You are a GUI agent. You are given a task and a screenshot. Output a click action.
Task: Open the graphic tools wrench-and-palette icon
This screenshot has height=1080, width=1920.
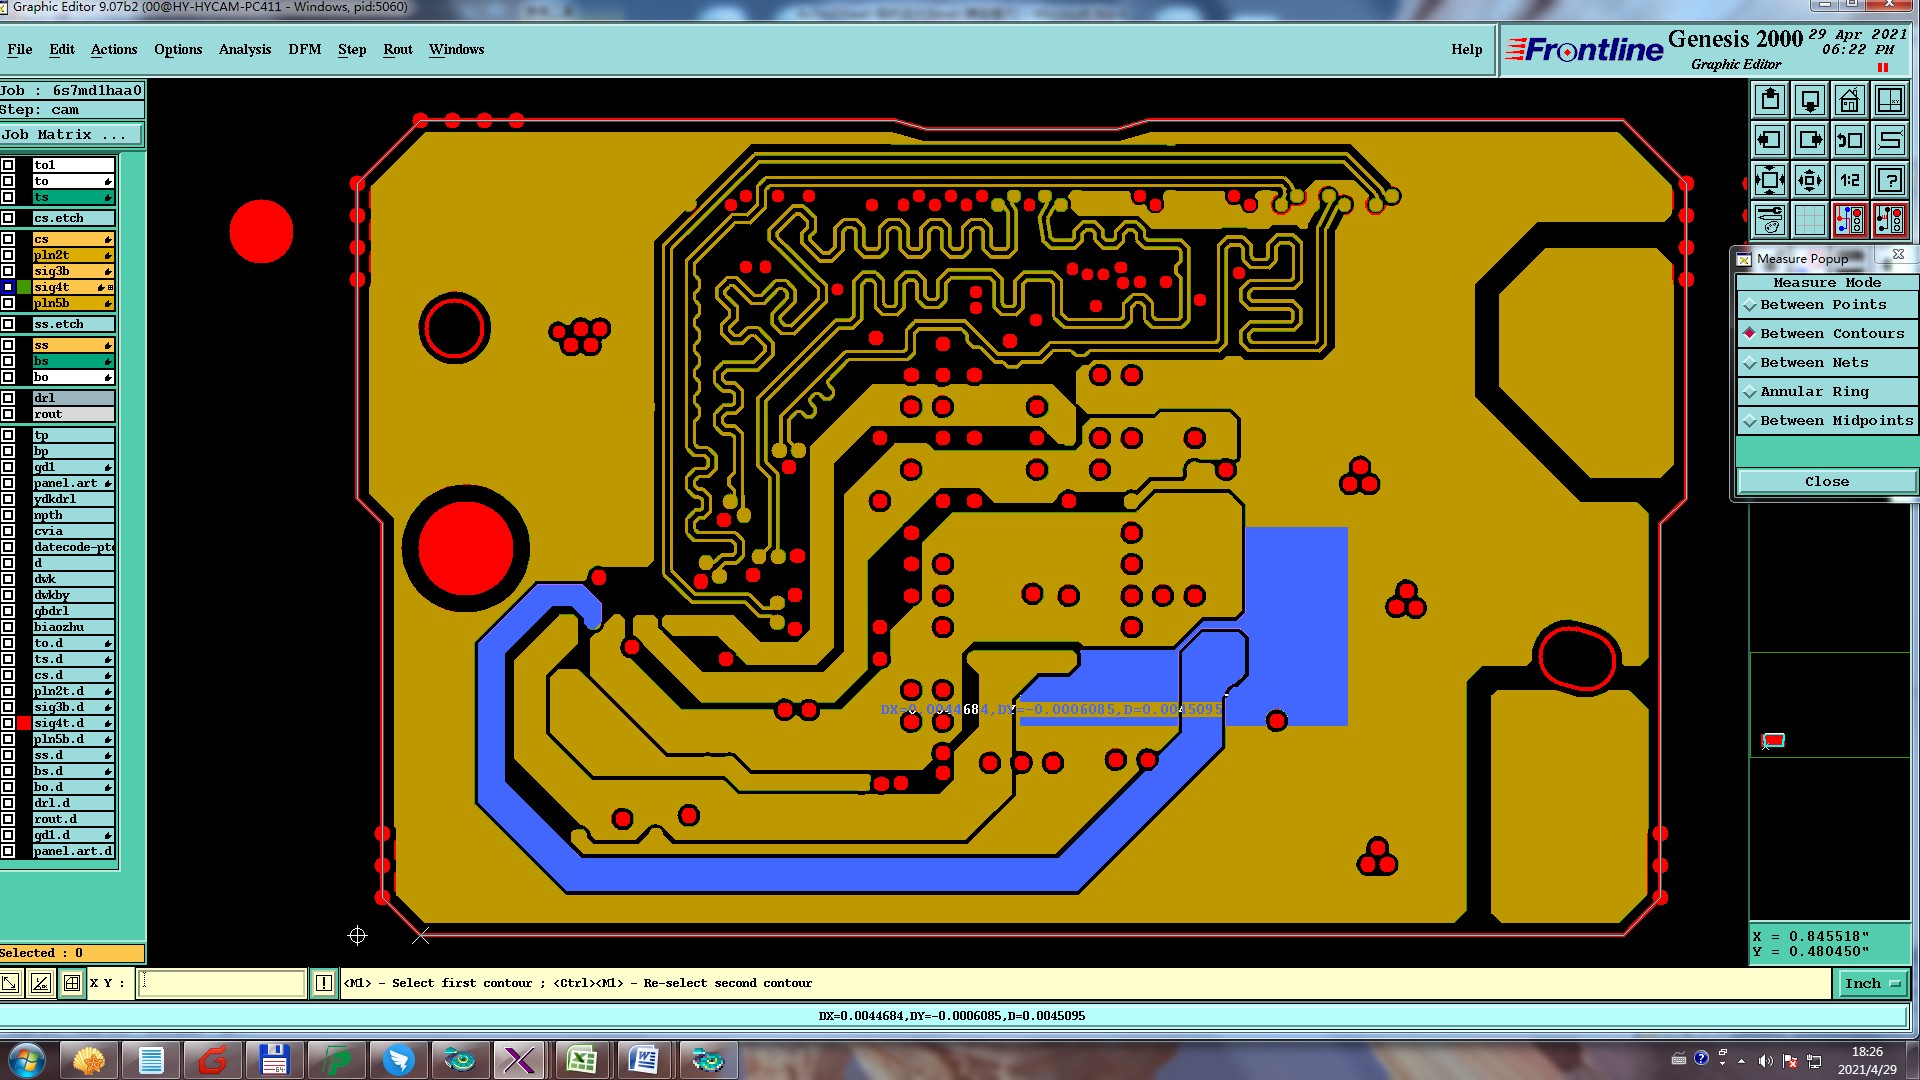point(1770,219)
